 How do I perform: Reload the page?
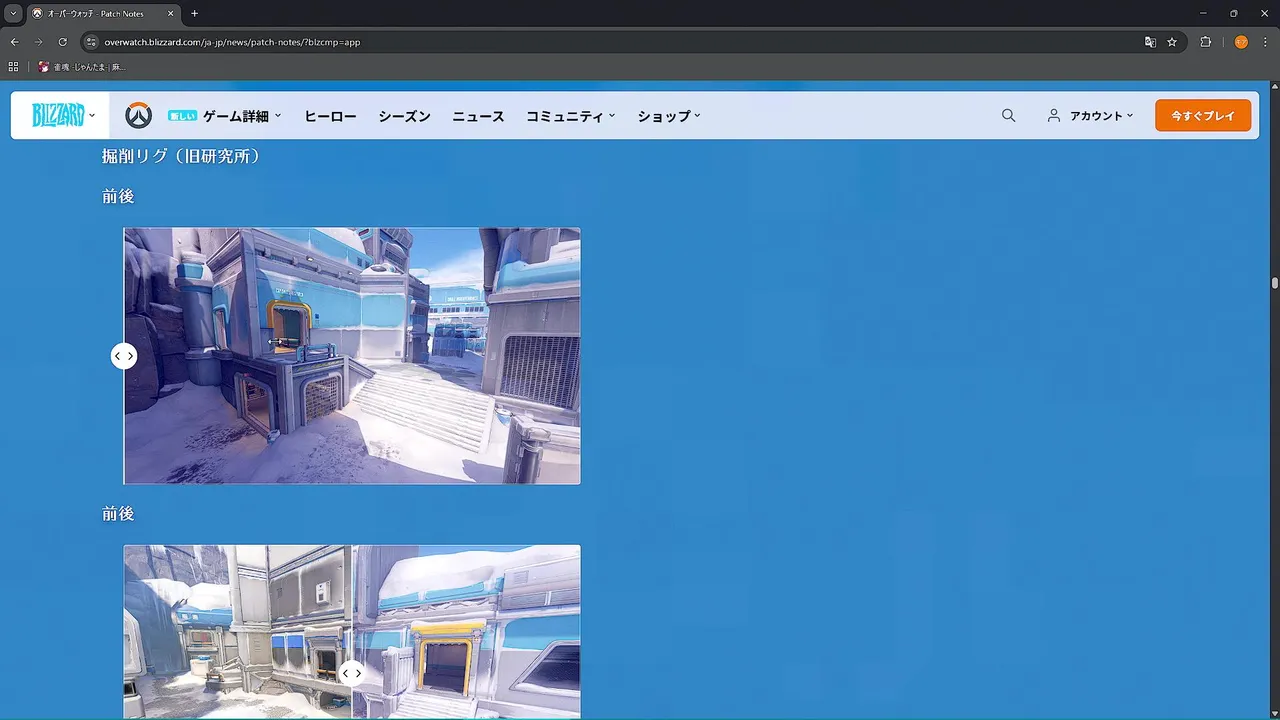[62, 42]
